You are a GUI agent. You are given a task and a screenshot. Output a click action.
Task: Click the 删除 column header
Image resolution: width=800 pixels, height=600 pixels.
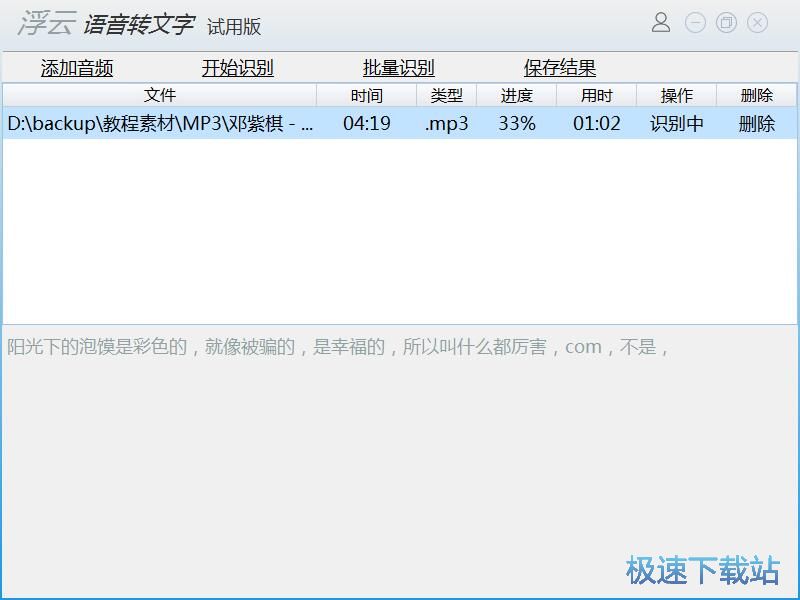[757, 95]
